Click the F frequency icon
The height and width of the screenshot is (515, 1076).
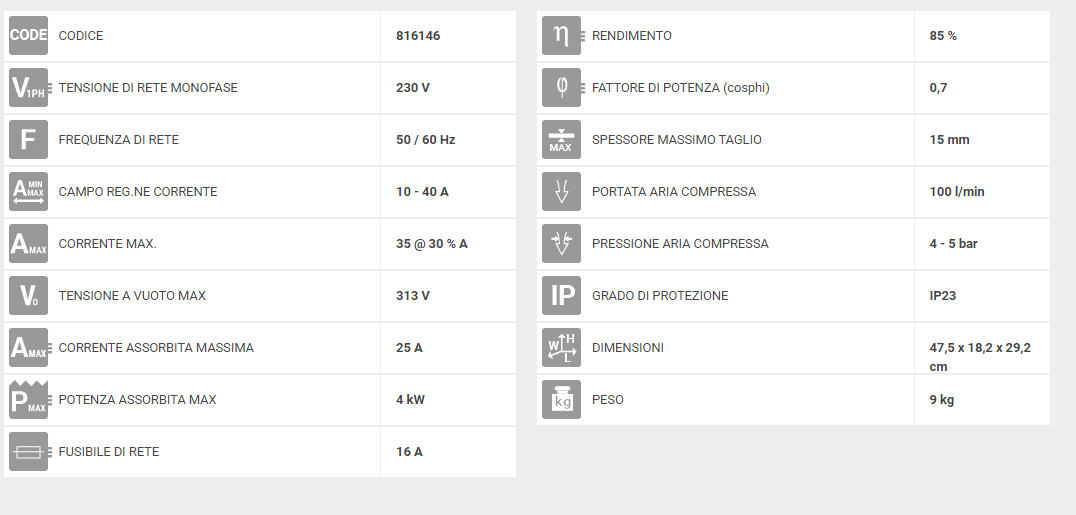(x=28, y=139)
